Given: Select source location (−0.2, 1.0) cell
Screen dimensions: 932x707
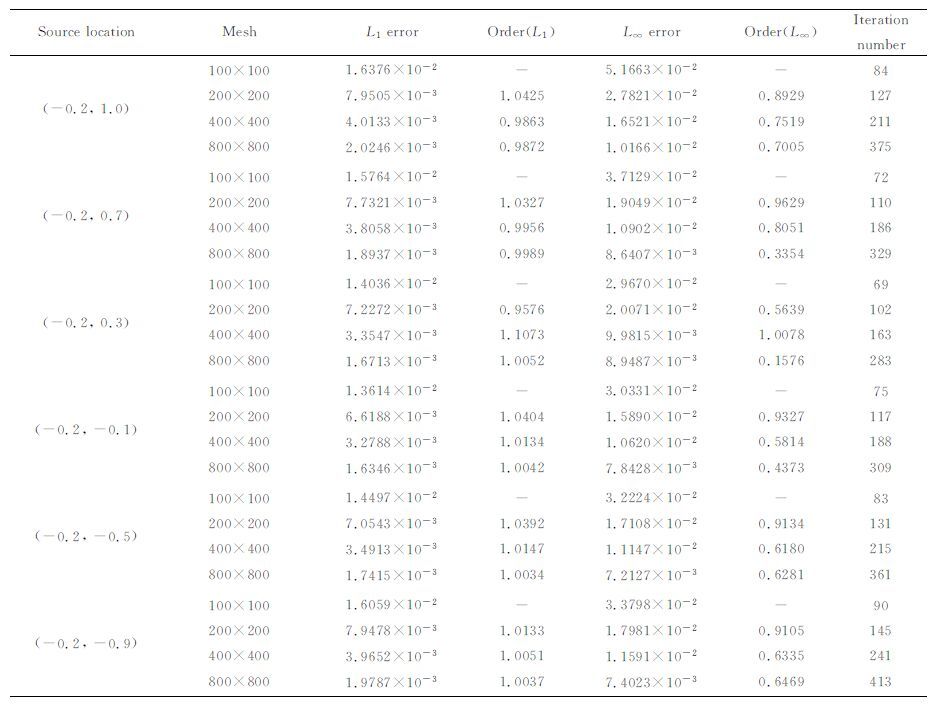Looking at the screenshot, I should pos(86,109).
